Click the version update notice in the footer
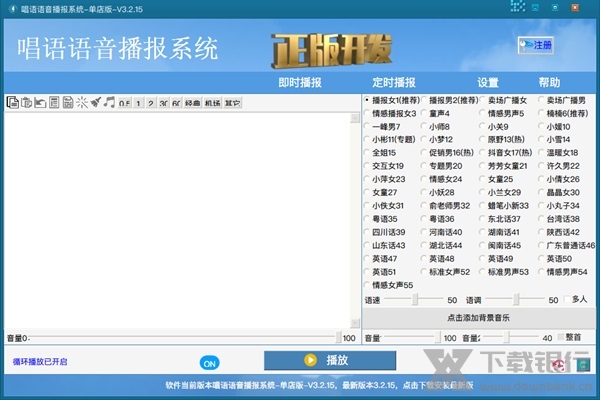 click(319, 385)
